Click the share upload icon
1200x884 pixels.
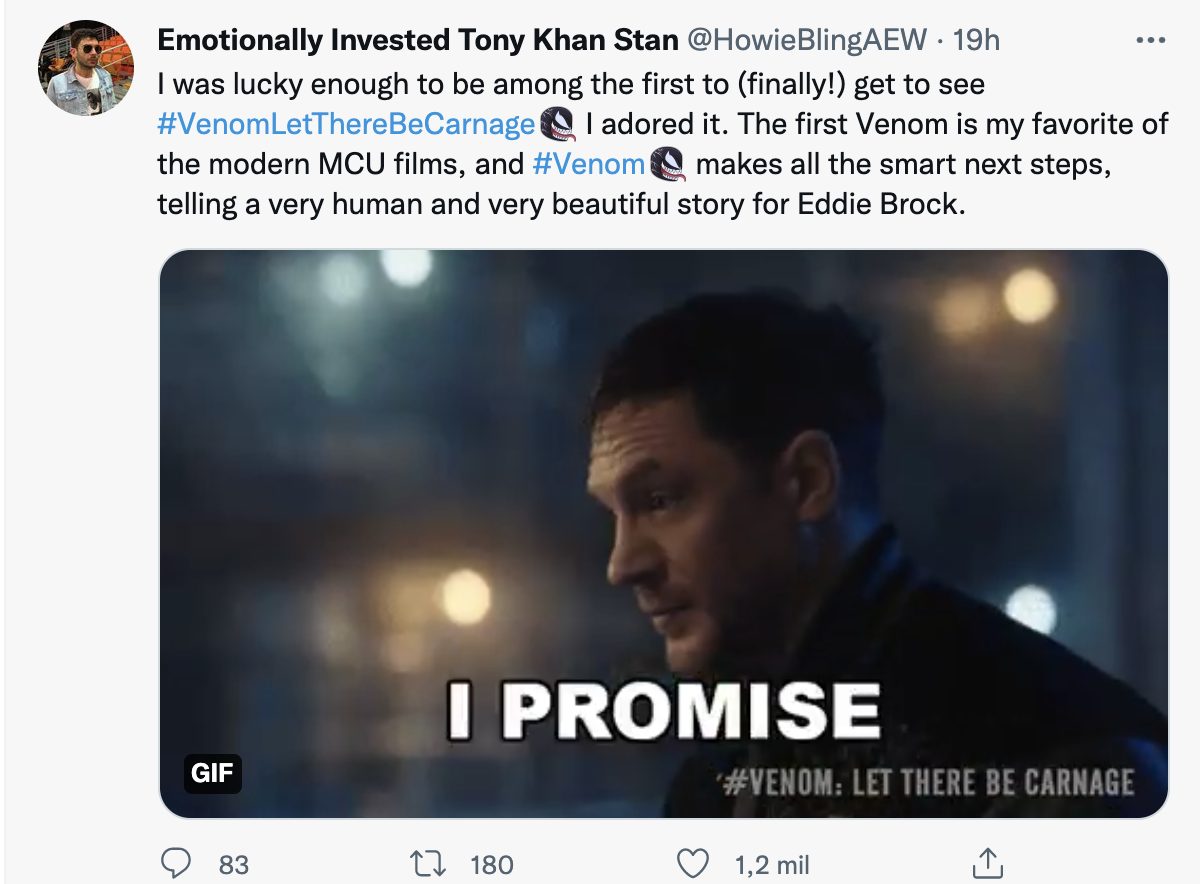987,863
